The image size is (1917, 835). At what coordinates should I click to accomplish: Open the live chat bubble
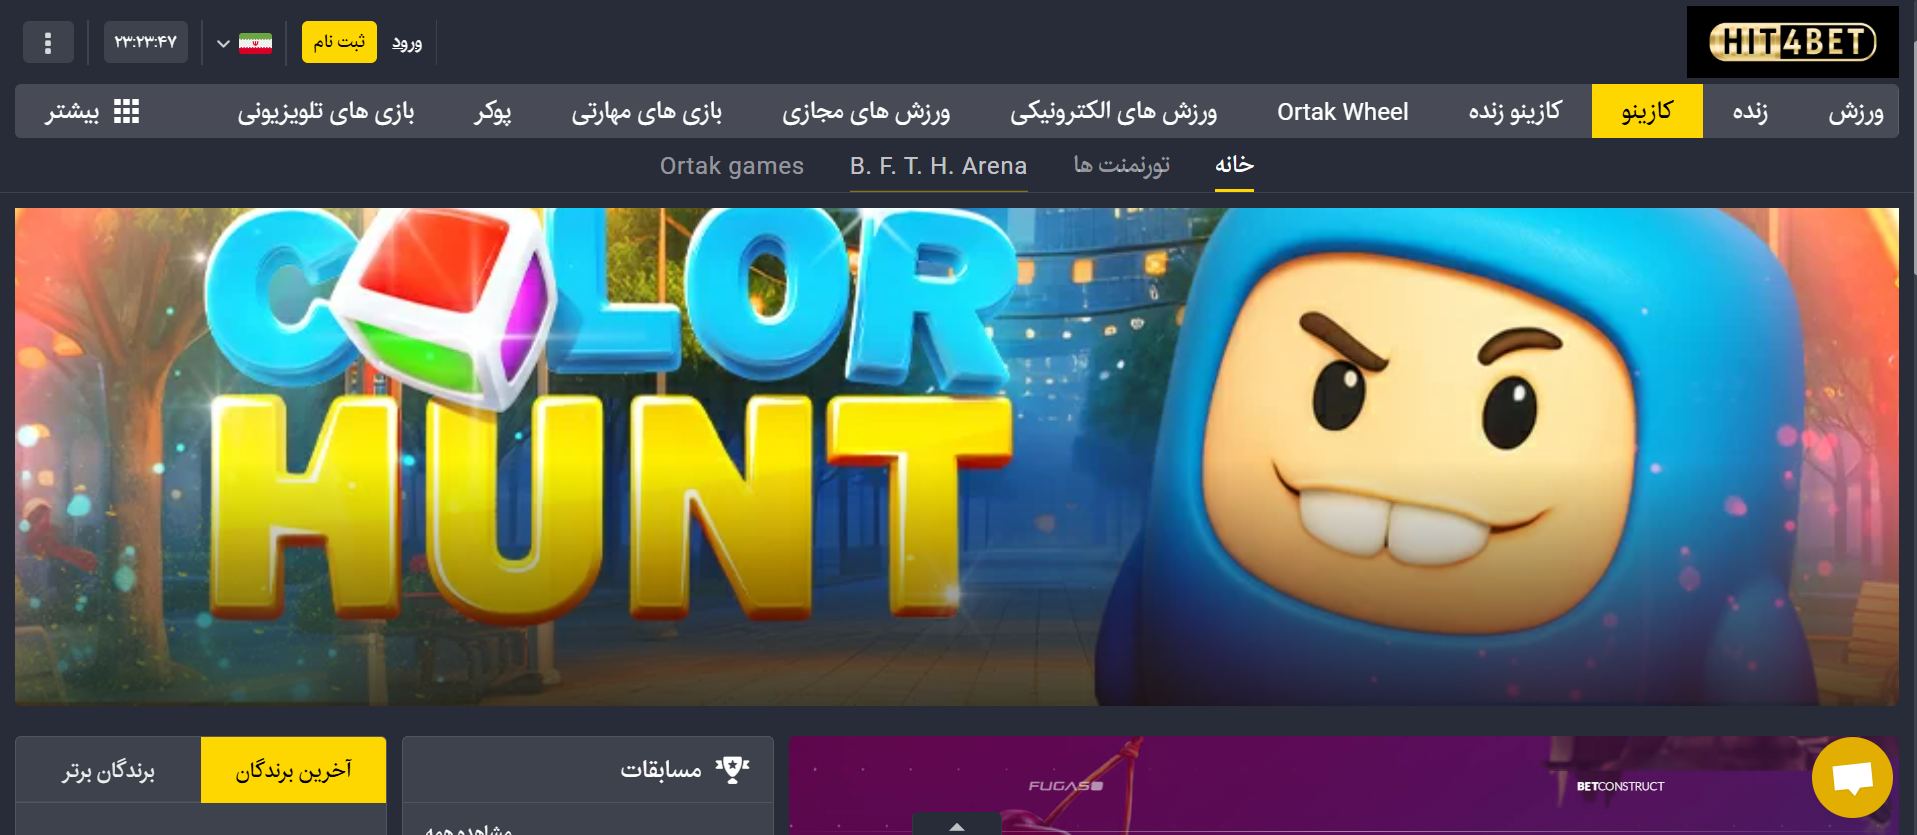(x=1852, y=777)
